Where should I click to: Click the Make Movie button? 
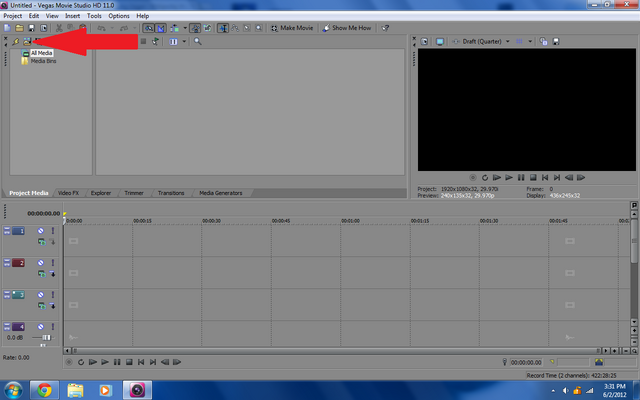click(x=292, y=28)
